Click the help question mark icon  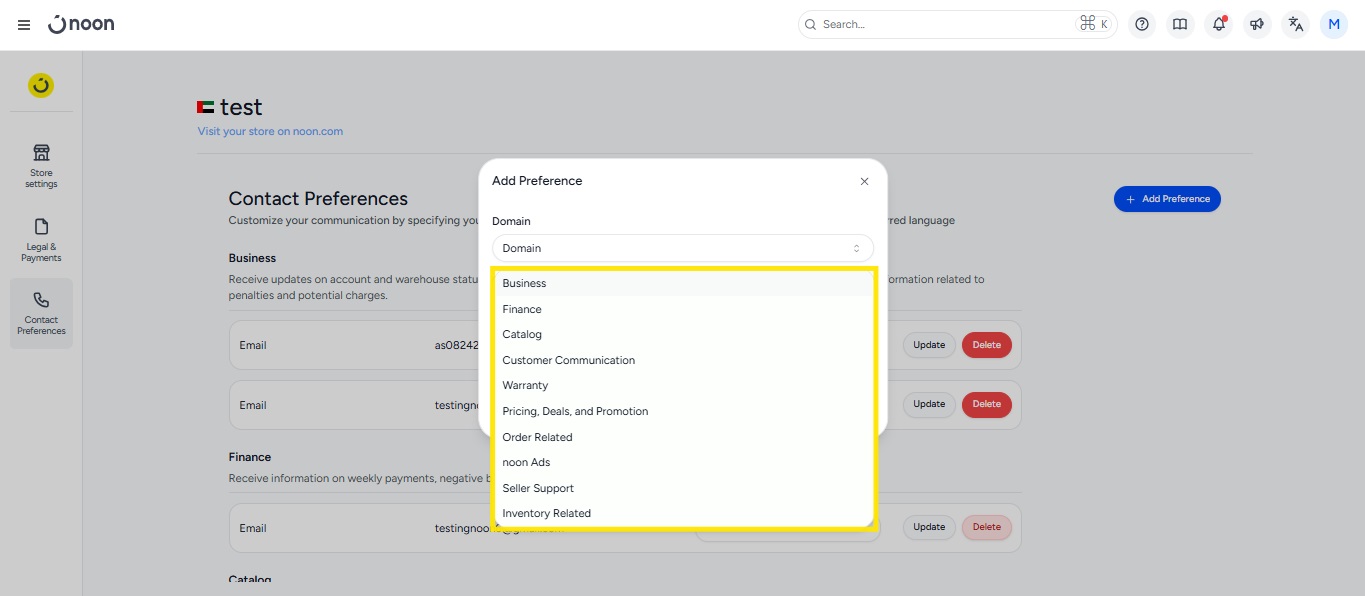pos(1142,25)
